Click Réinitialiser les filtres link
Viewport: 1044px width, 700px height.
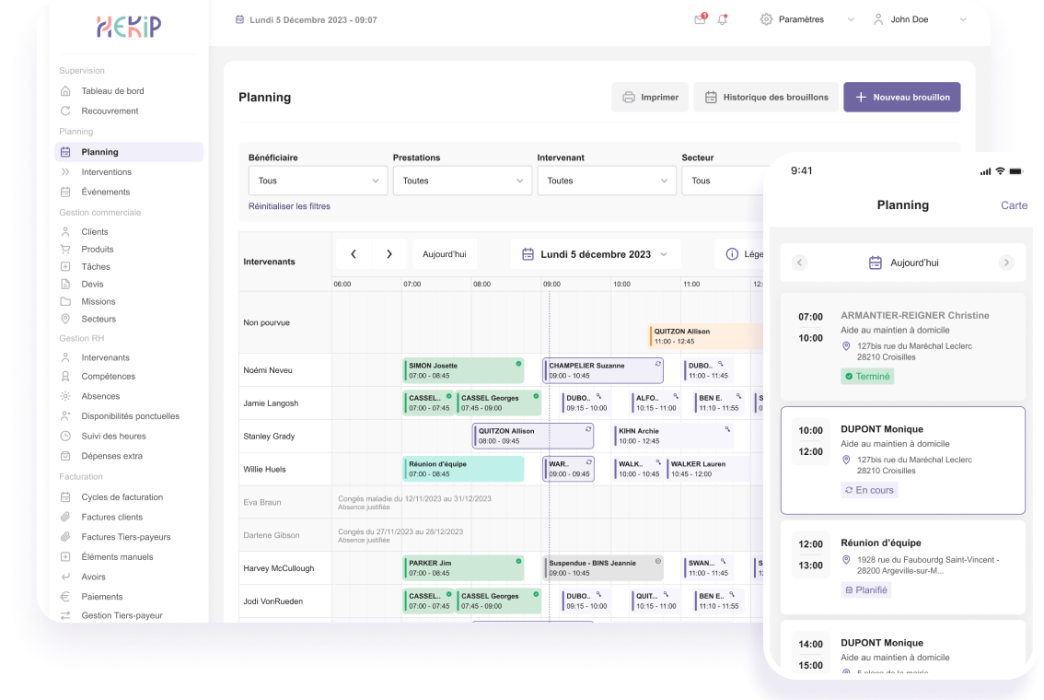pyautogui.click(x=289, y=206)
